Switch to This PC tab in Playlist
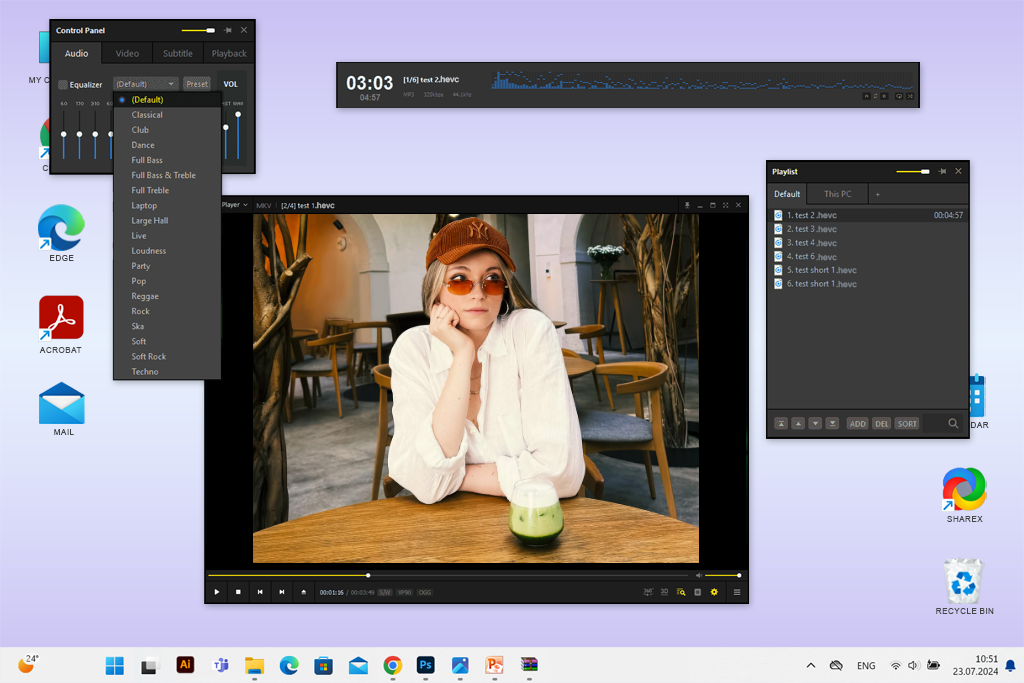1024x683 pixels. coord(838,194)
